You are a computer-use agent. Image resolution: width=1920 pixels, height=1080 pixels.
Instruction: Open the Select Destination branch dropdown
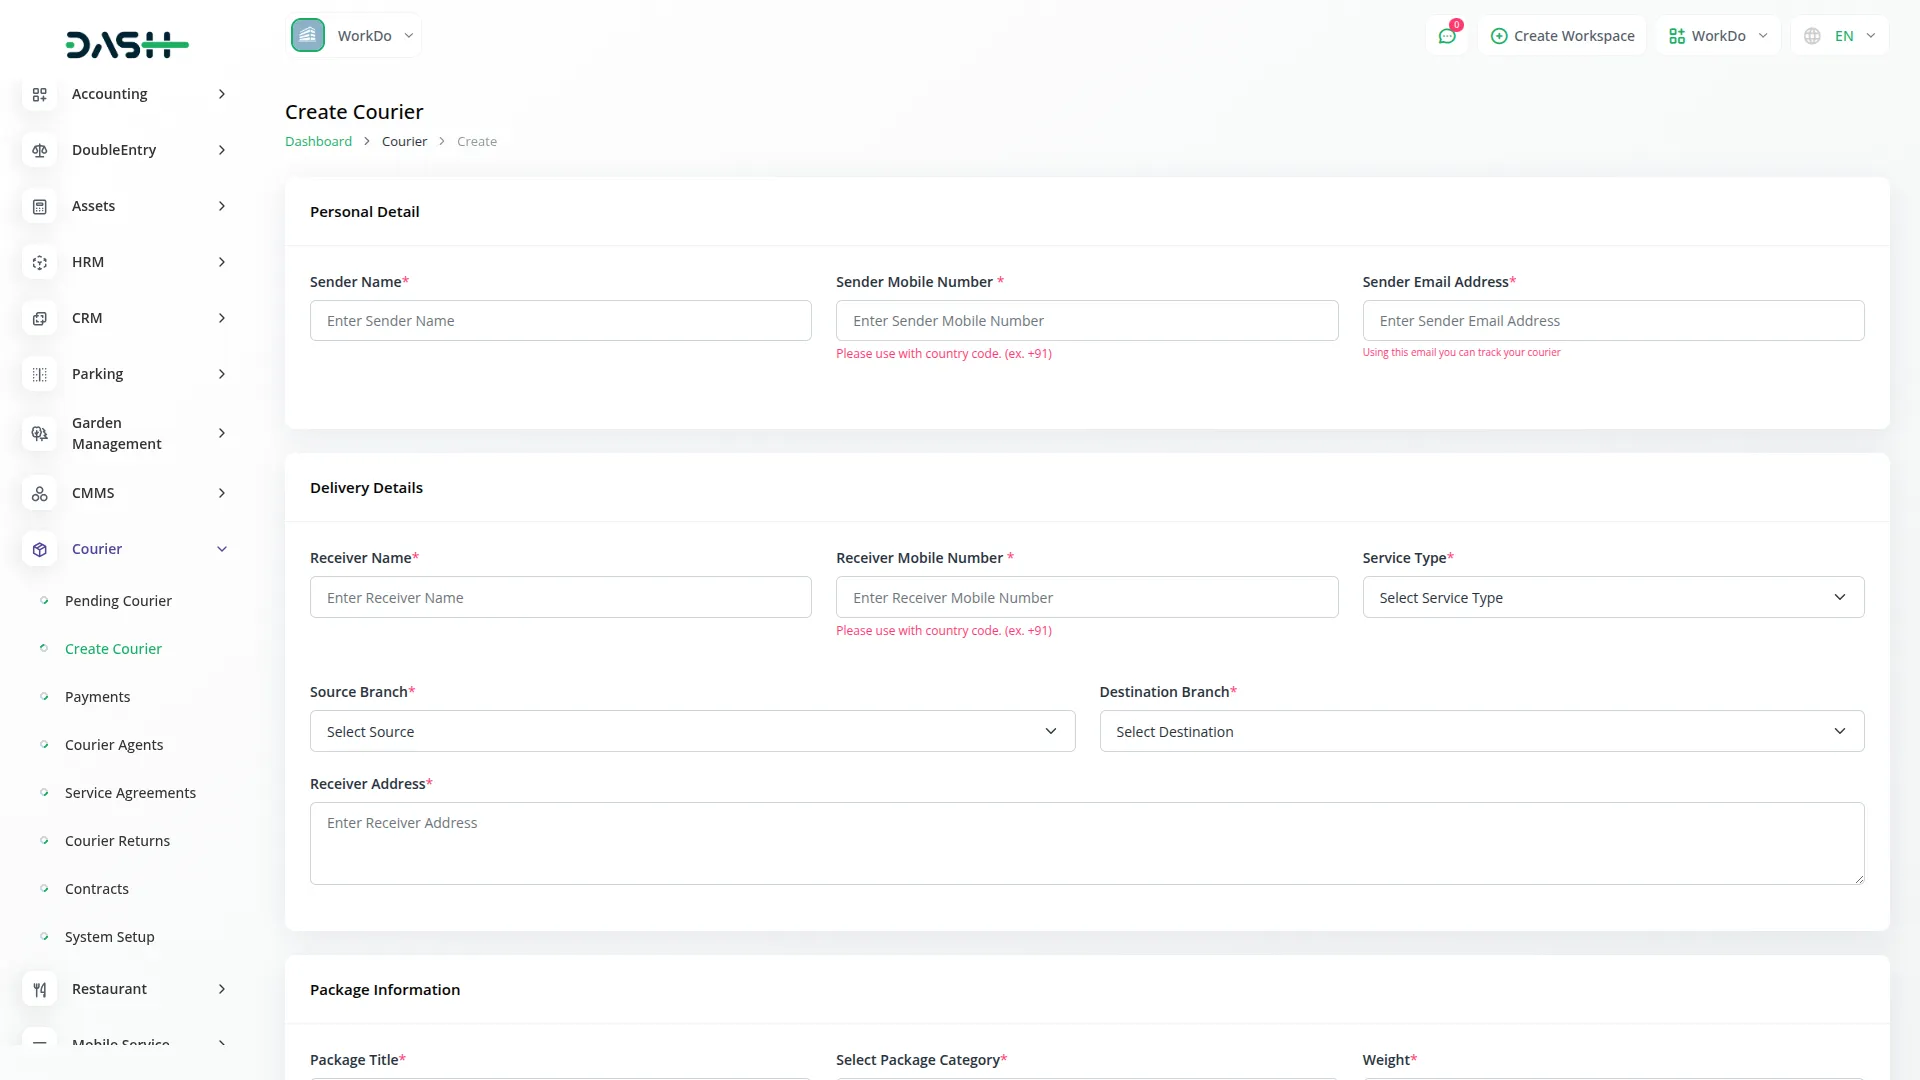click(1481, 731)
